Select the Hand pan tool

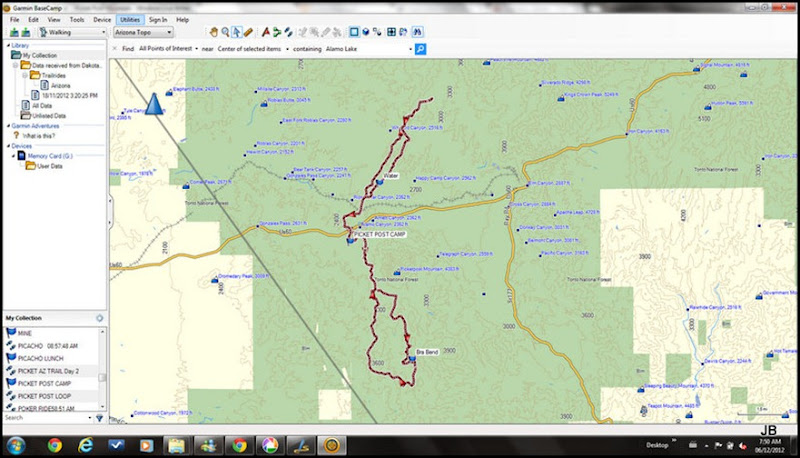pos(214,32)
